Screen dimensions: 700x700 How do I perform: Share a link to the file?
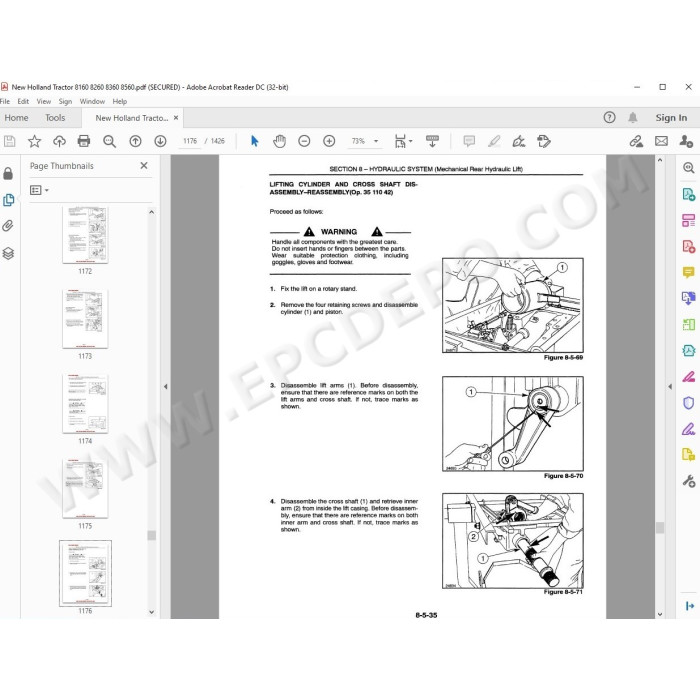pyautogui.click(x=636, y=142)
